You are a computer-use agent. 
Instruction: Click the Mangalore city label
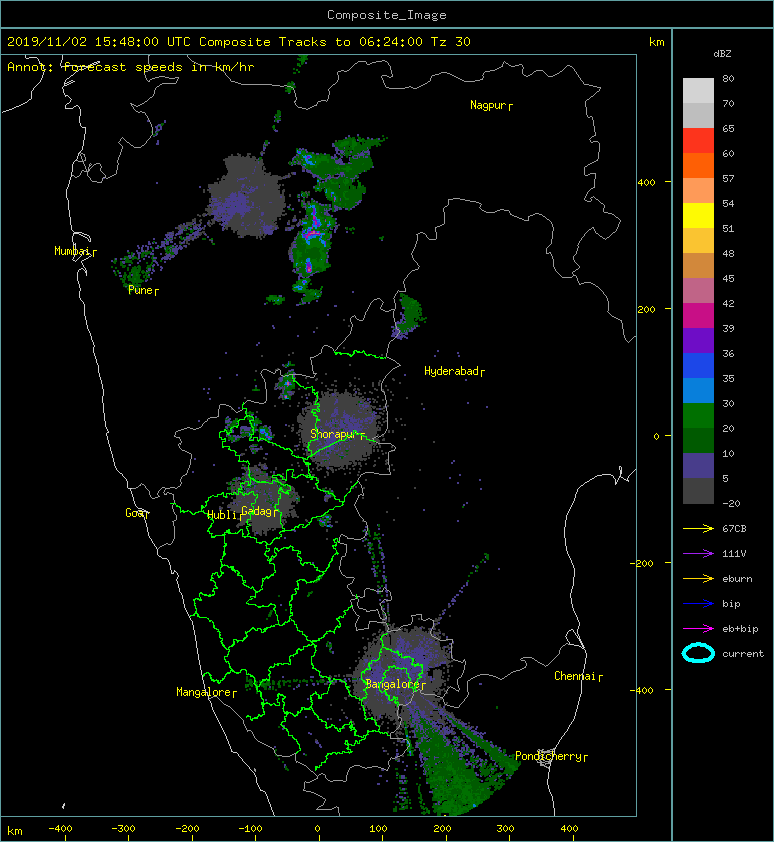(x=204, y=692)
